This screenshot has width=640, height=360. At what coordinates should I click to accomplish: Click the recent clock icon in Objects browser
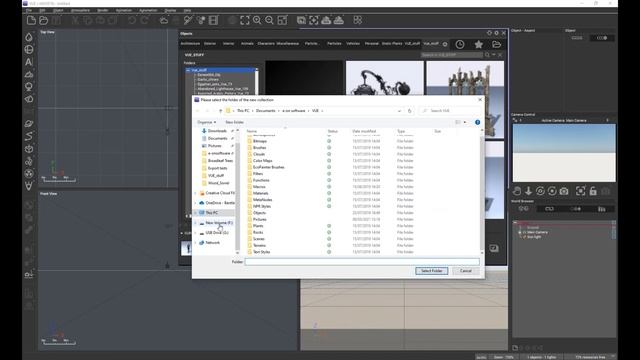coord(460,44)
